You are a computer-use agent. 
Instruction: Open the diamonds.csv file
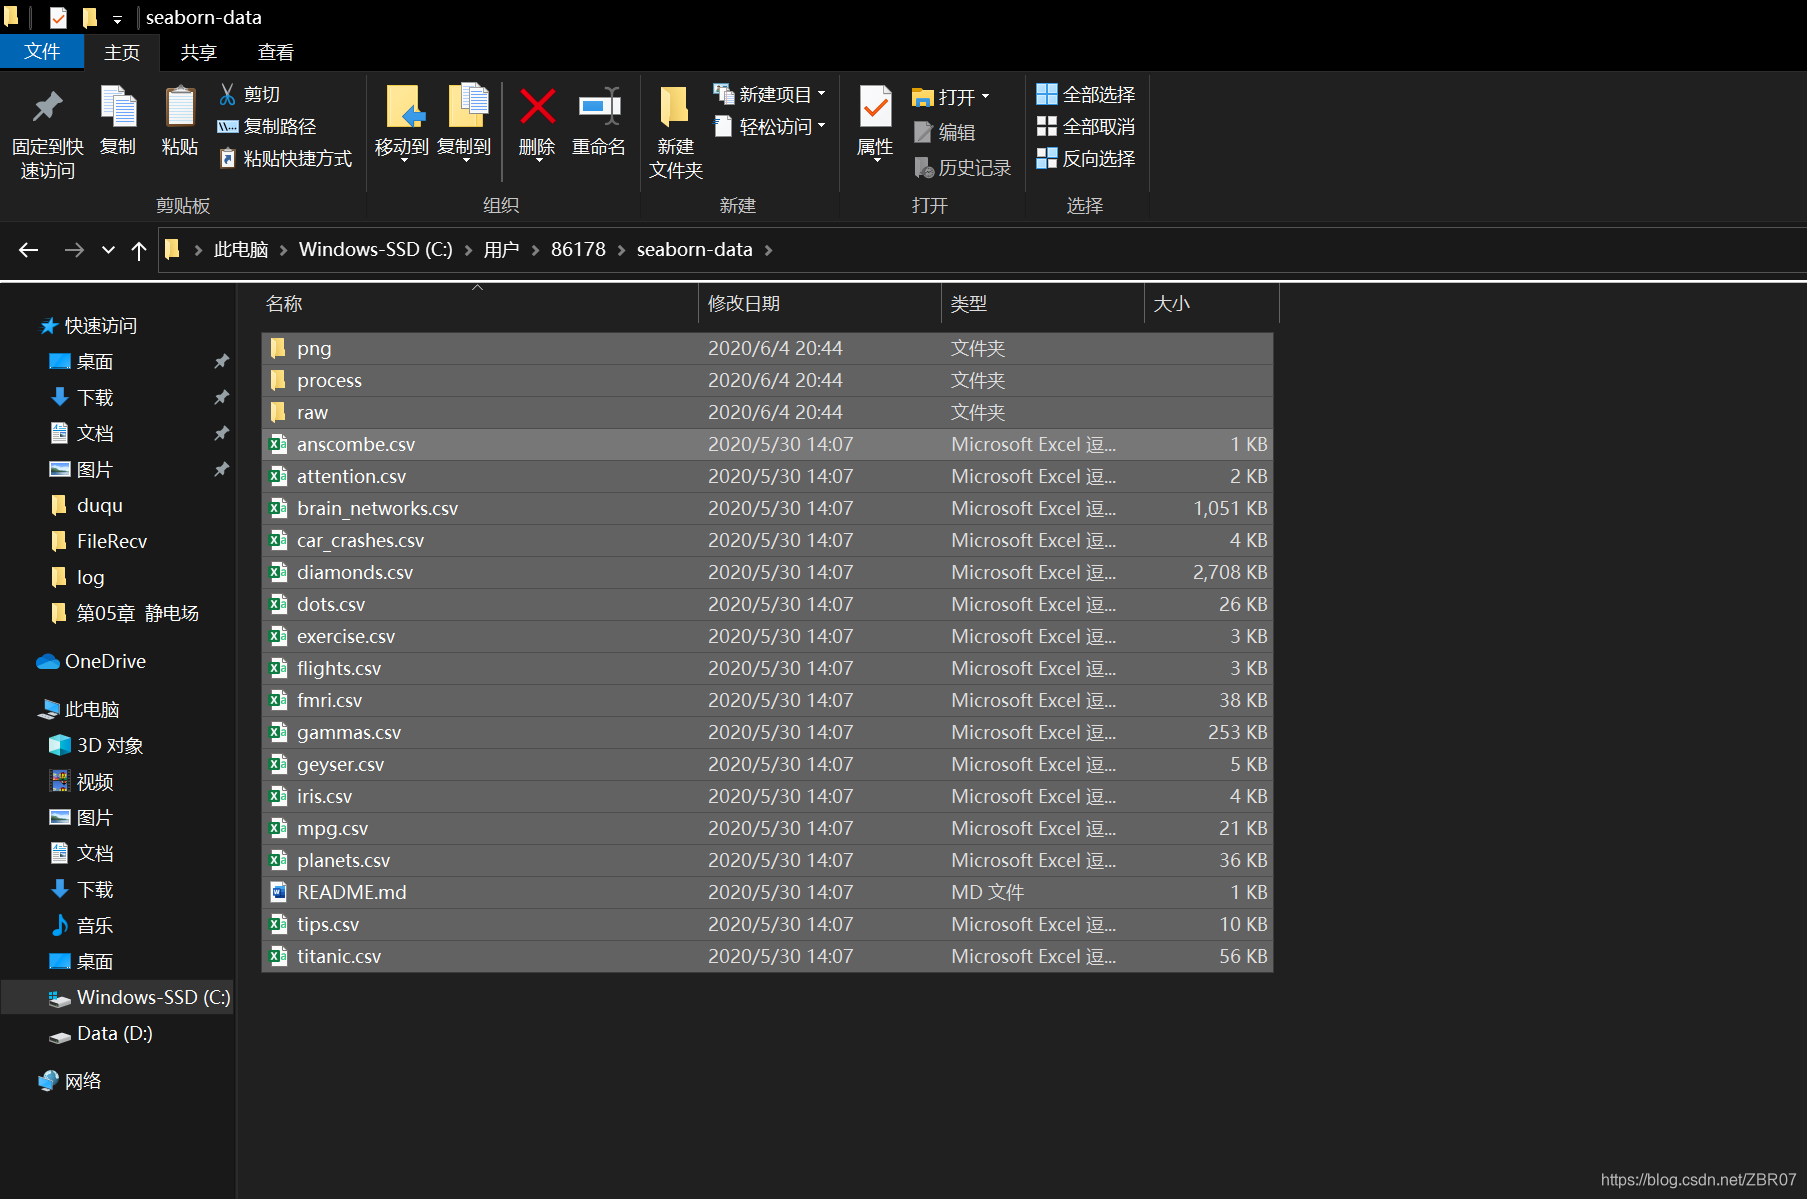point(355,572)
